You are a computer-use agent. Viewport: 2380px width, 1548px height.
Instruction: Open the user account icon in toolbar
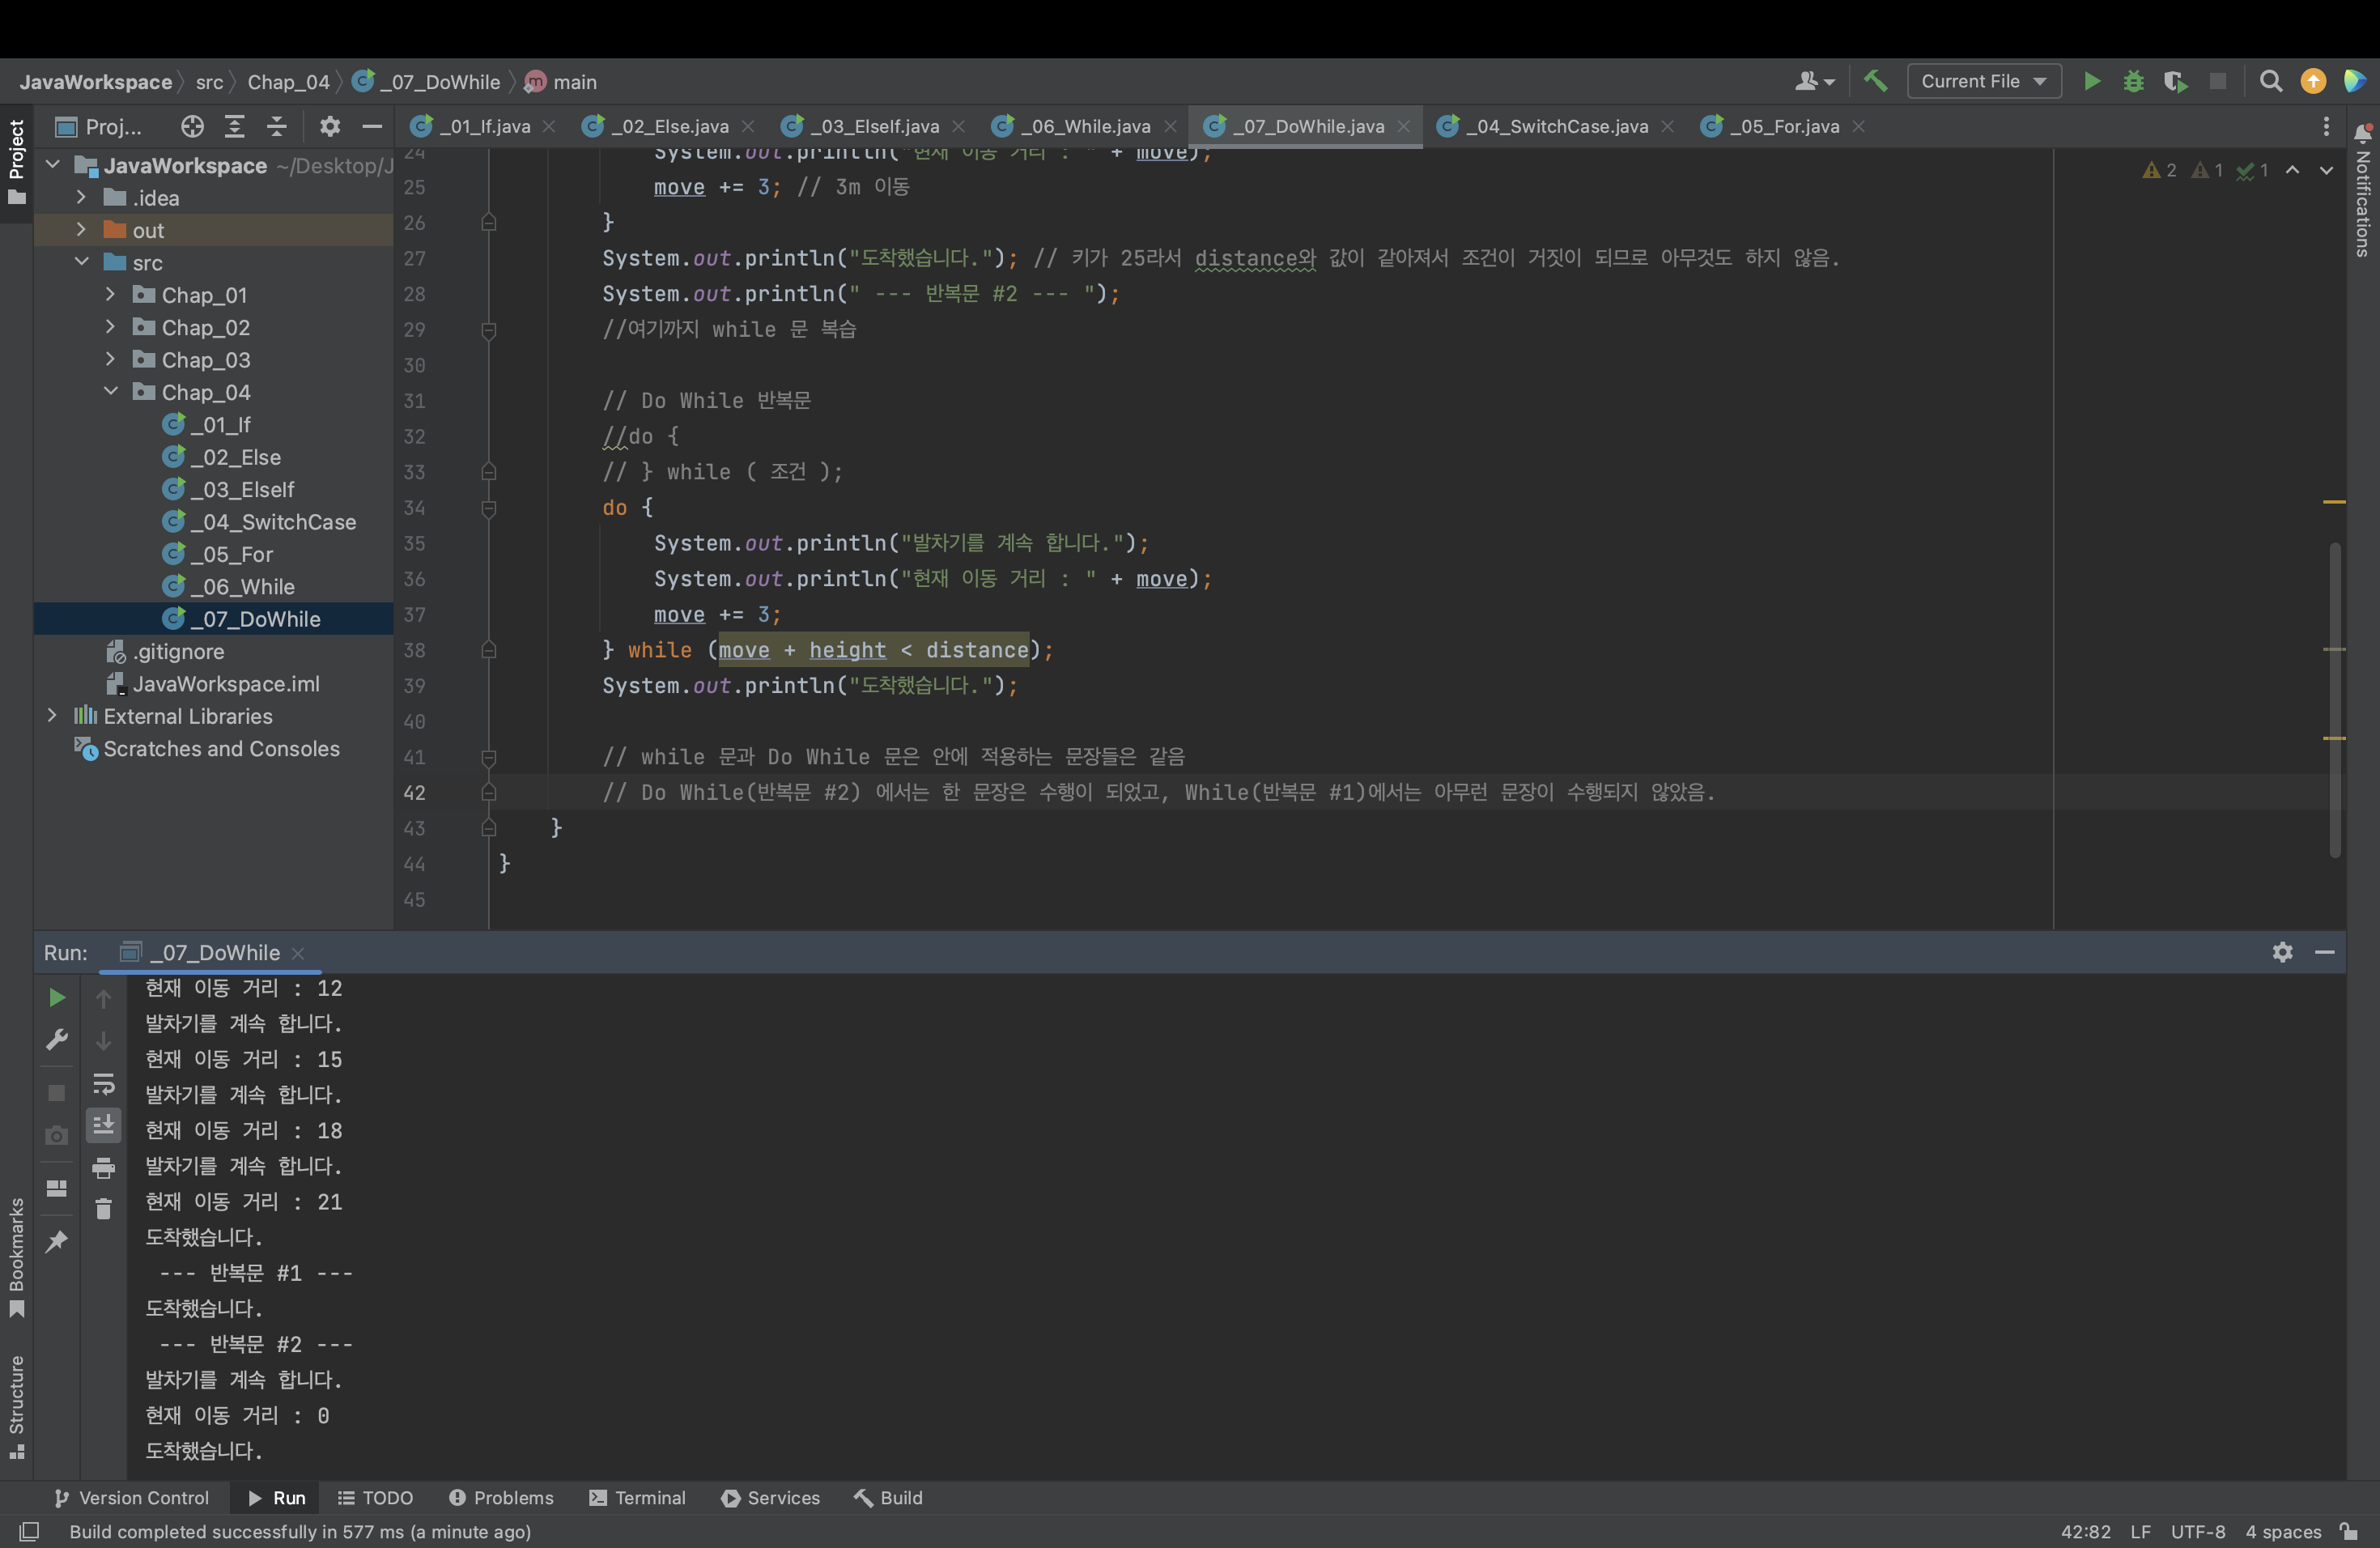[x=1813, y=81]
